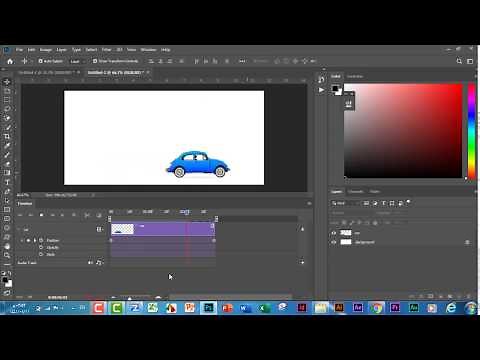Pick a hue on the rainbow spectrum strip
Viewport: 480px width, 360px height.
[x=471, y=131]
